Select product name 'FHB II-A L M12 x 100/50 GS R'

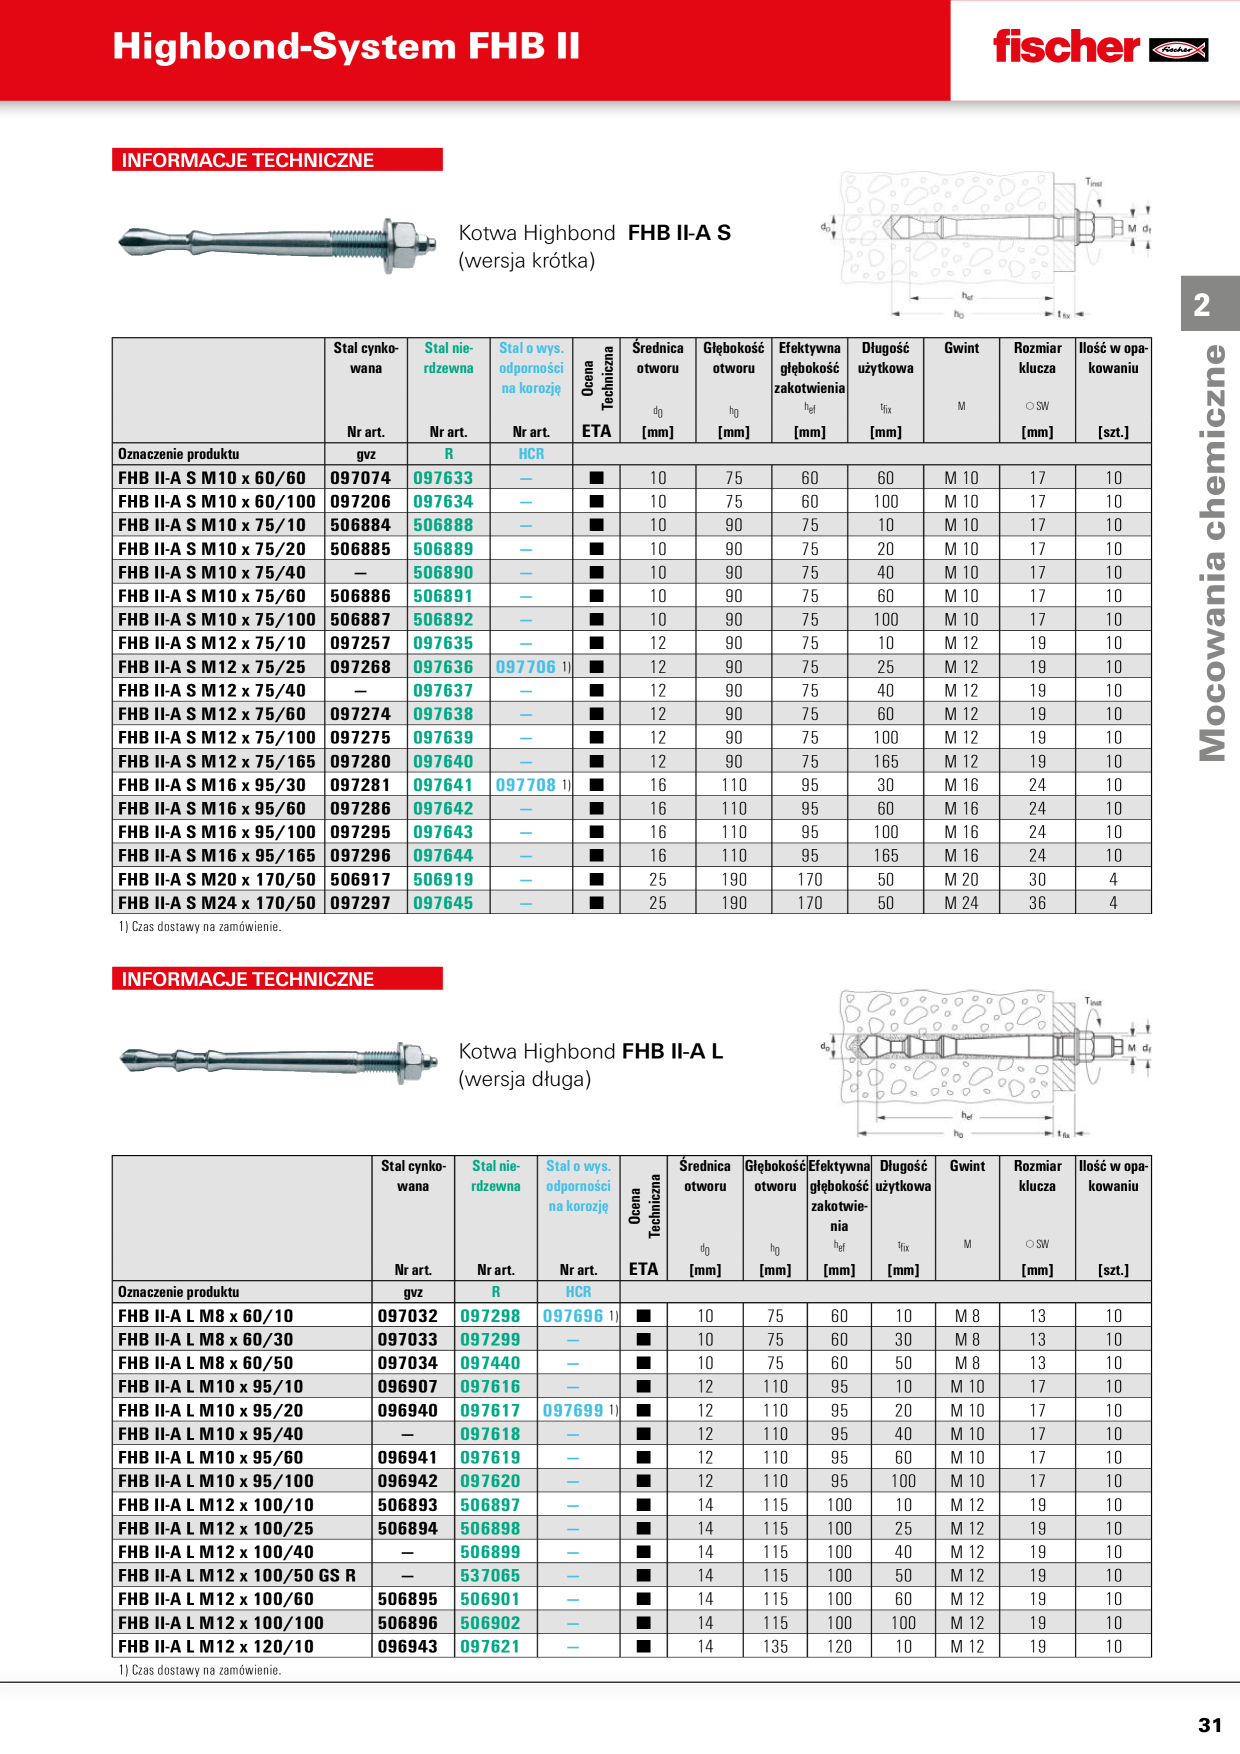237,1576
